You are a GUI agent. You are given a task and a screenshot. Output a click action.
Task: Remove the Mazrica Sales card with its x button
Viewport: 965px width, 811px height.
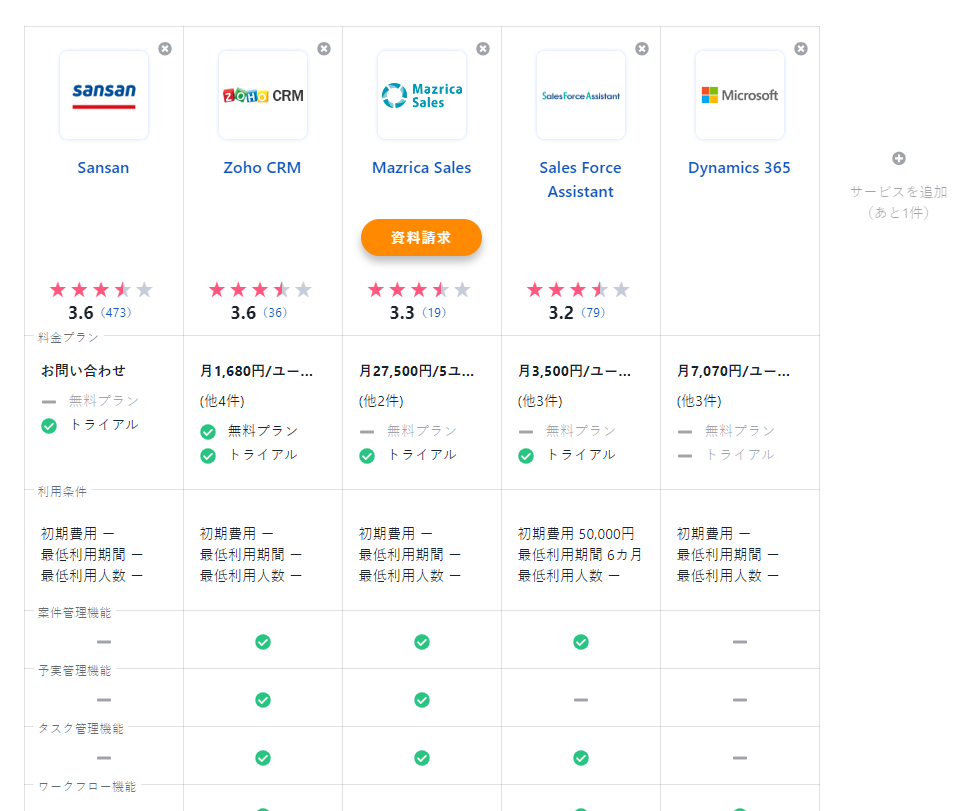tap(483, 48)
